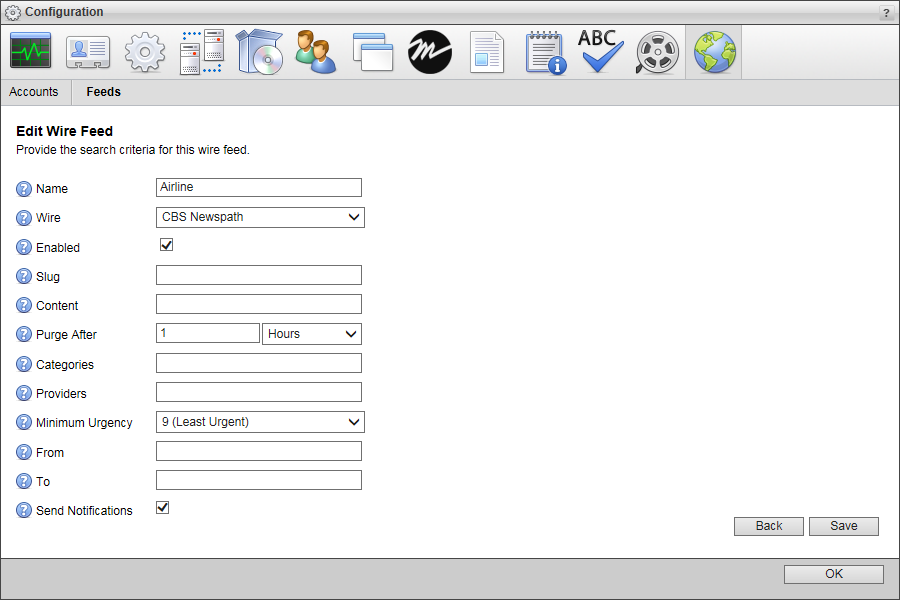Open the system monitor heartbeat icon
This screenshot has width=900, height=600.
point(30,51)
